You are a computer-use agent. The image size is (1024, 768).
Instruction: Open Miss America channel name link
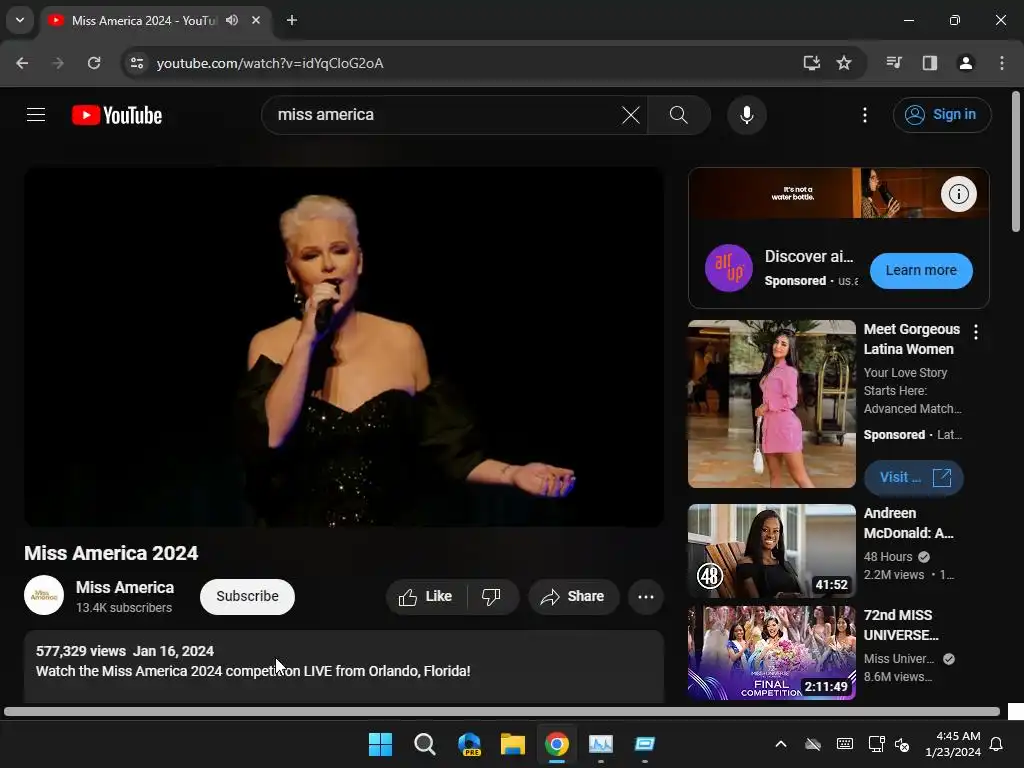(x=125, y=587)
